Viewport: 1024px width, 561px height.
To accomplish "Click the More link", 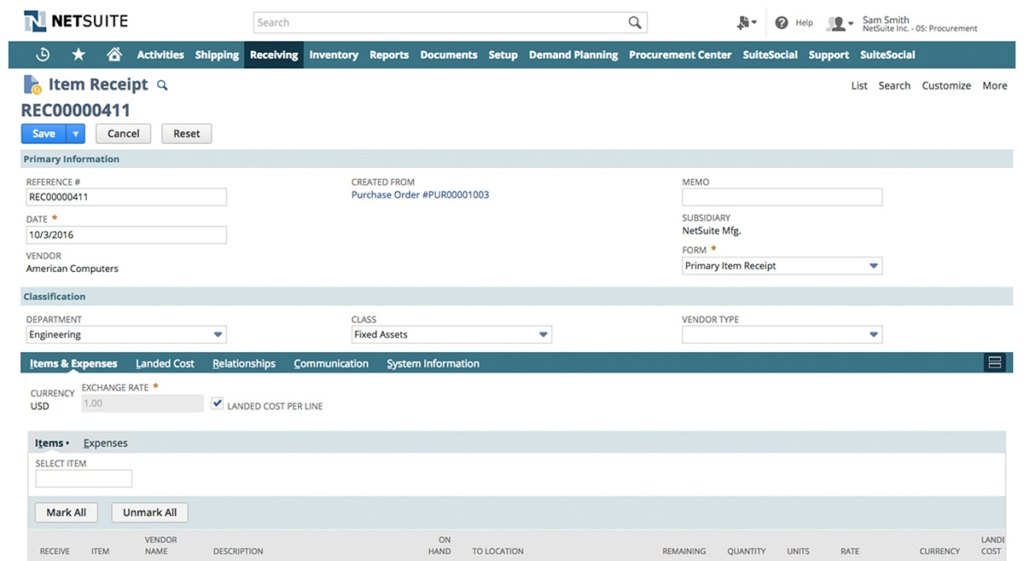I will point(995,86).
